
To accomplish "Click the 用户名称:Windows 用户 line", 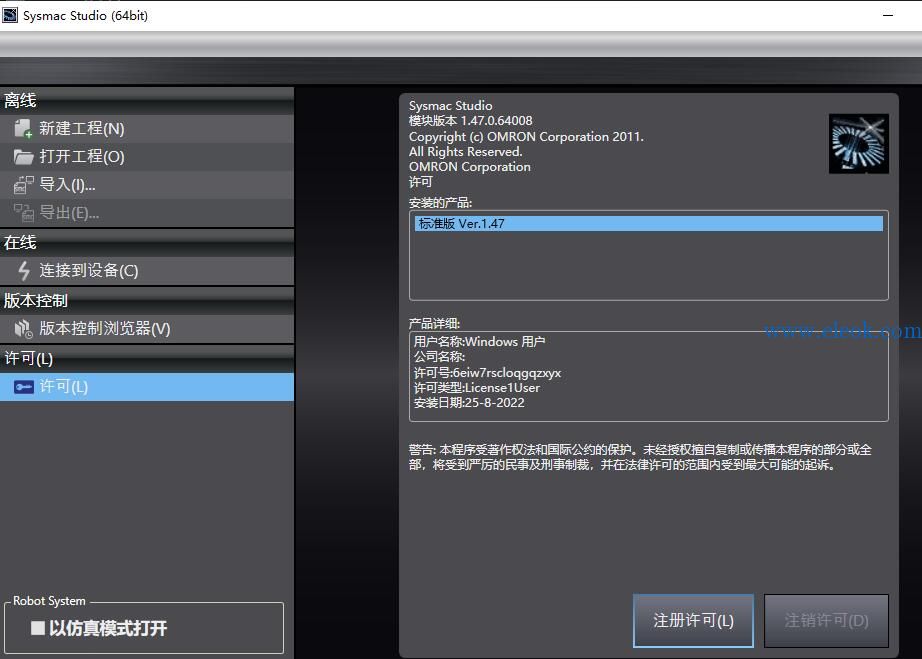I will pos(479,342).
